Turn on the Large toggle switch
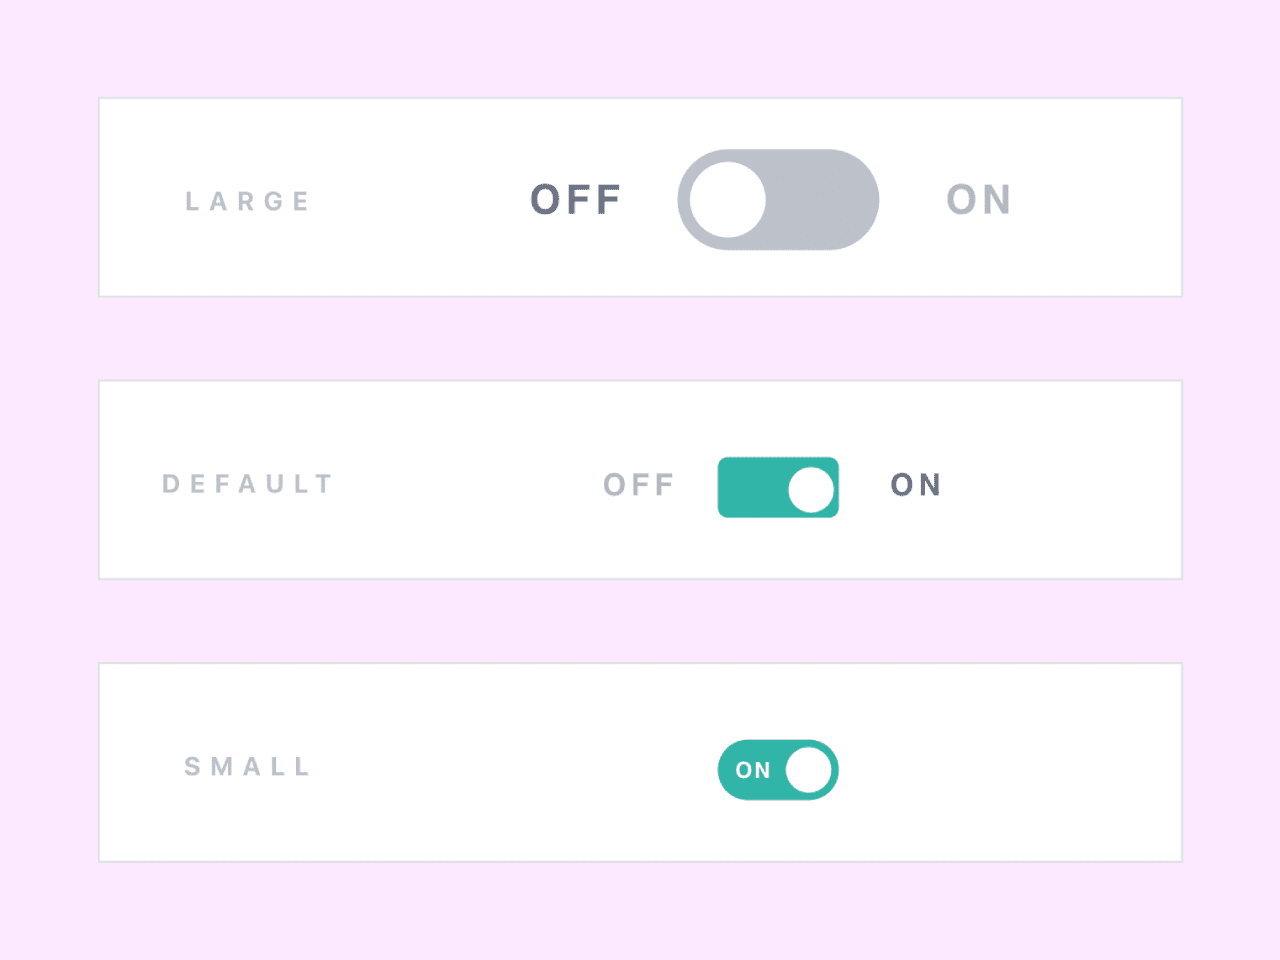1280x960 pixels. (x=778, y=199)
